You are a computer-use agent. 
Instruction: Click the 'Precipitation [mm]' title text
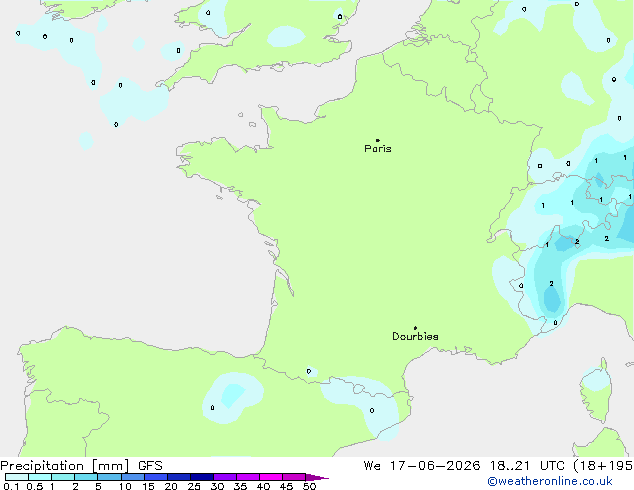tap(65, 466)
